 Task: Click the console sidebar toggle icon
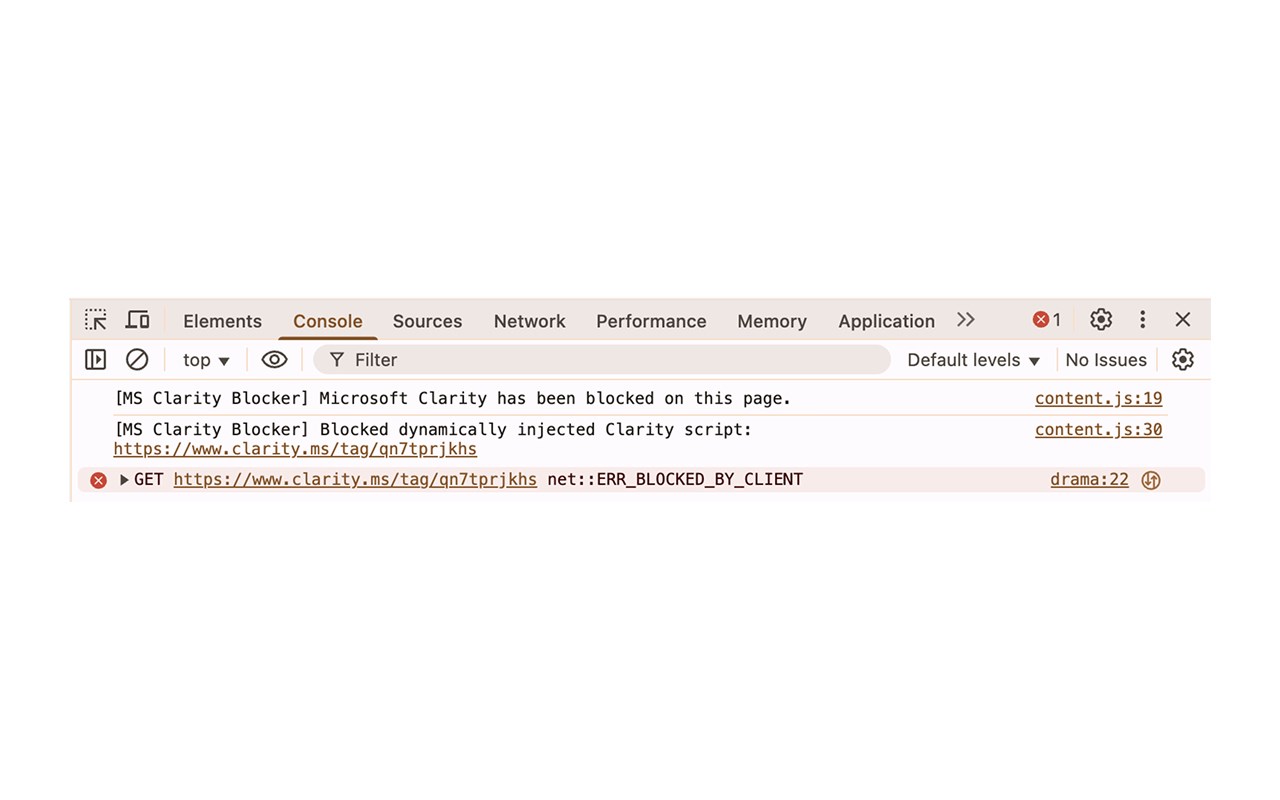tap(95, 359)
